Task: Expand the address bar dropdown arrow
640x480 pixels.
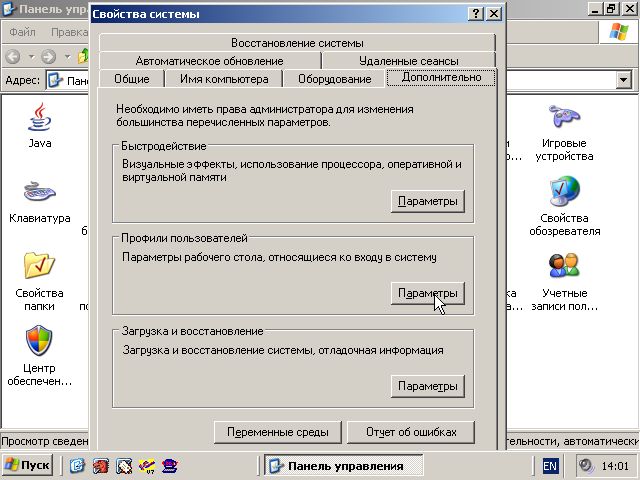Action: click(623, 80)
